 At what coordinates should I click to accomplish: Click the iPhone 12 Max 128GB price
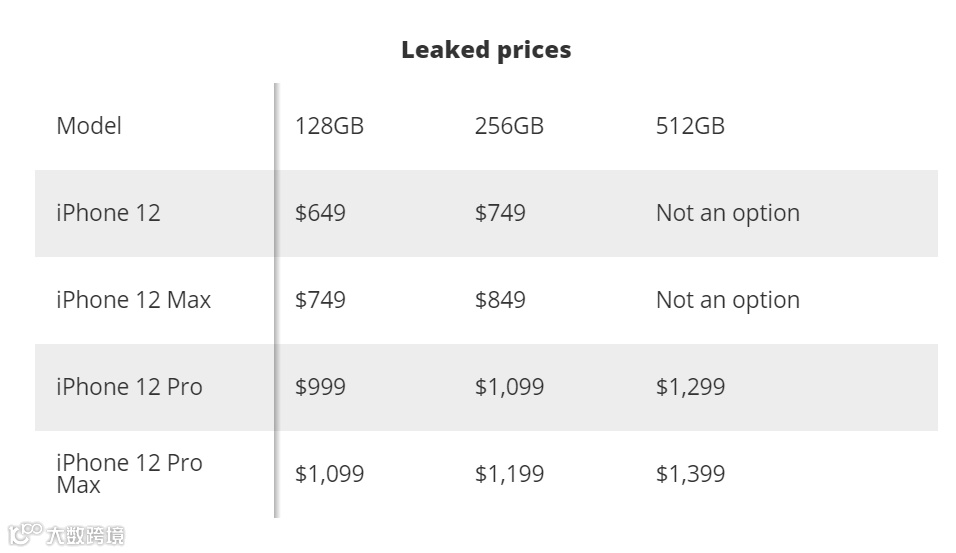coord(320,300)
